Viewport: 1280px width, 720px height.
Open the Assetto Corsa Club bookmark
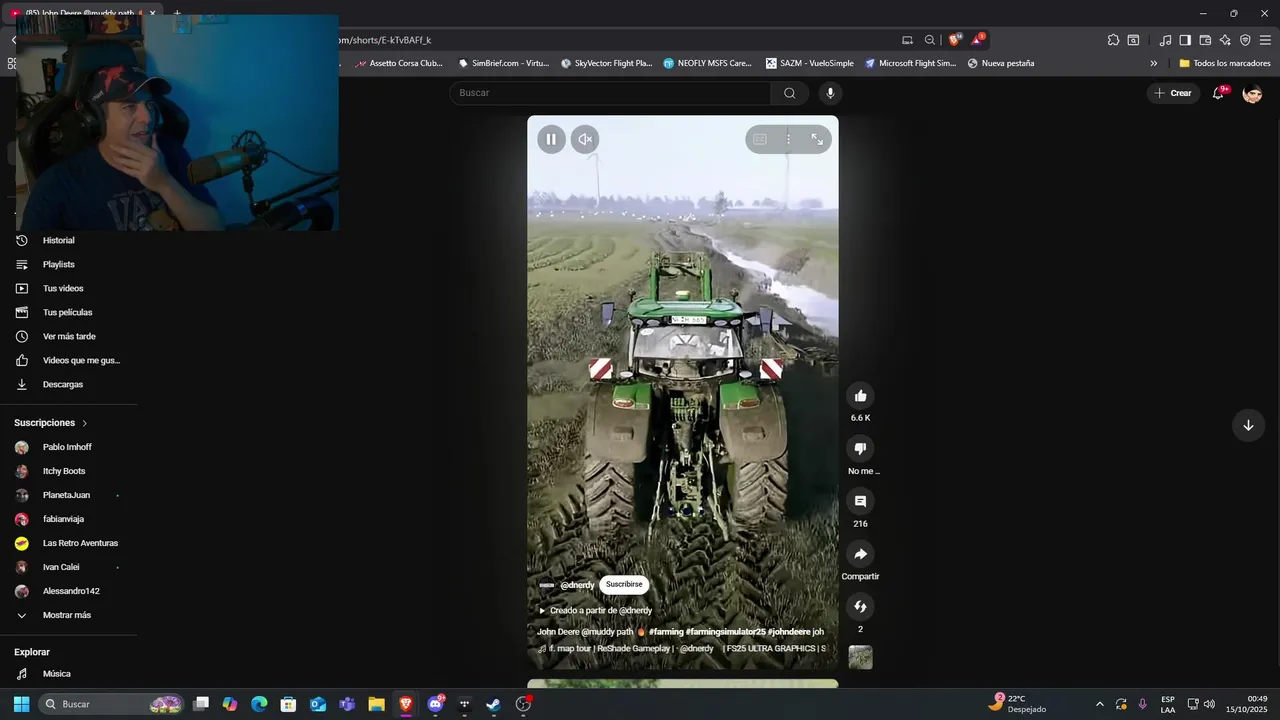398,63
